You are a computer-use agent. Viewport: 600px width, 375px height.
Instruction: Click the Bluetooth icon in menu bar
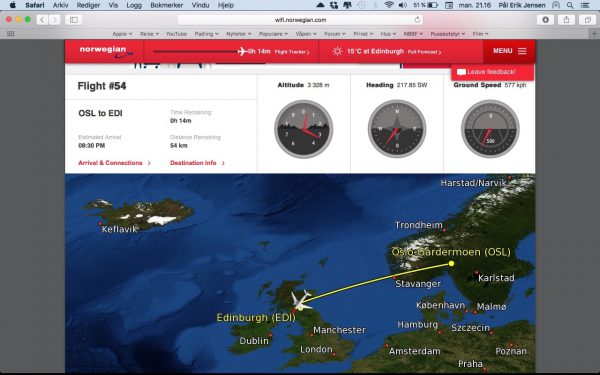[375, 5]
